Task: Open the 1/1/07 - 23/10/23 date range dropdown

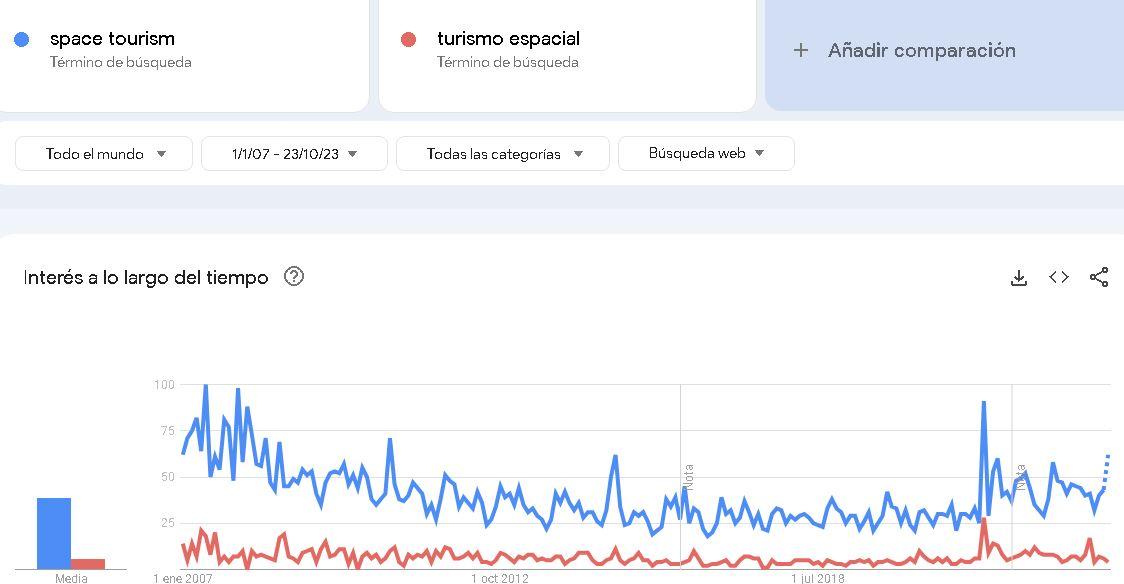Action: tap(295, 153)
